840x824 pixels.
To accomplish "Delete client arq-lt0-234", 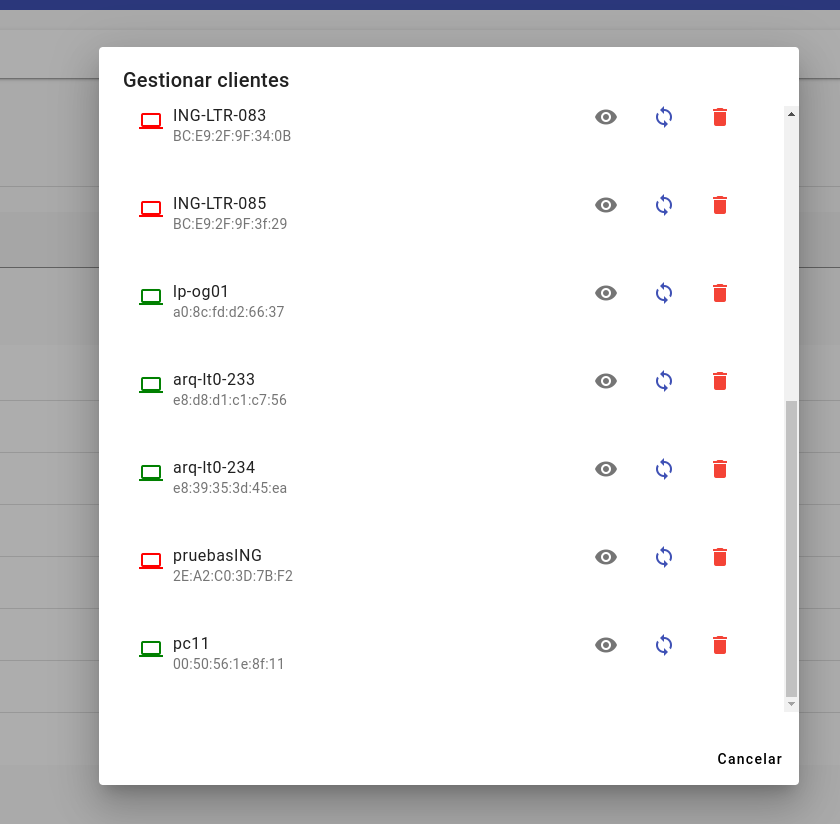I will coord(719,469).
